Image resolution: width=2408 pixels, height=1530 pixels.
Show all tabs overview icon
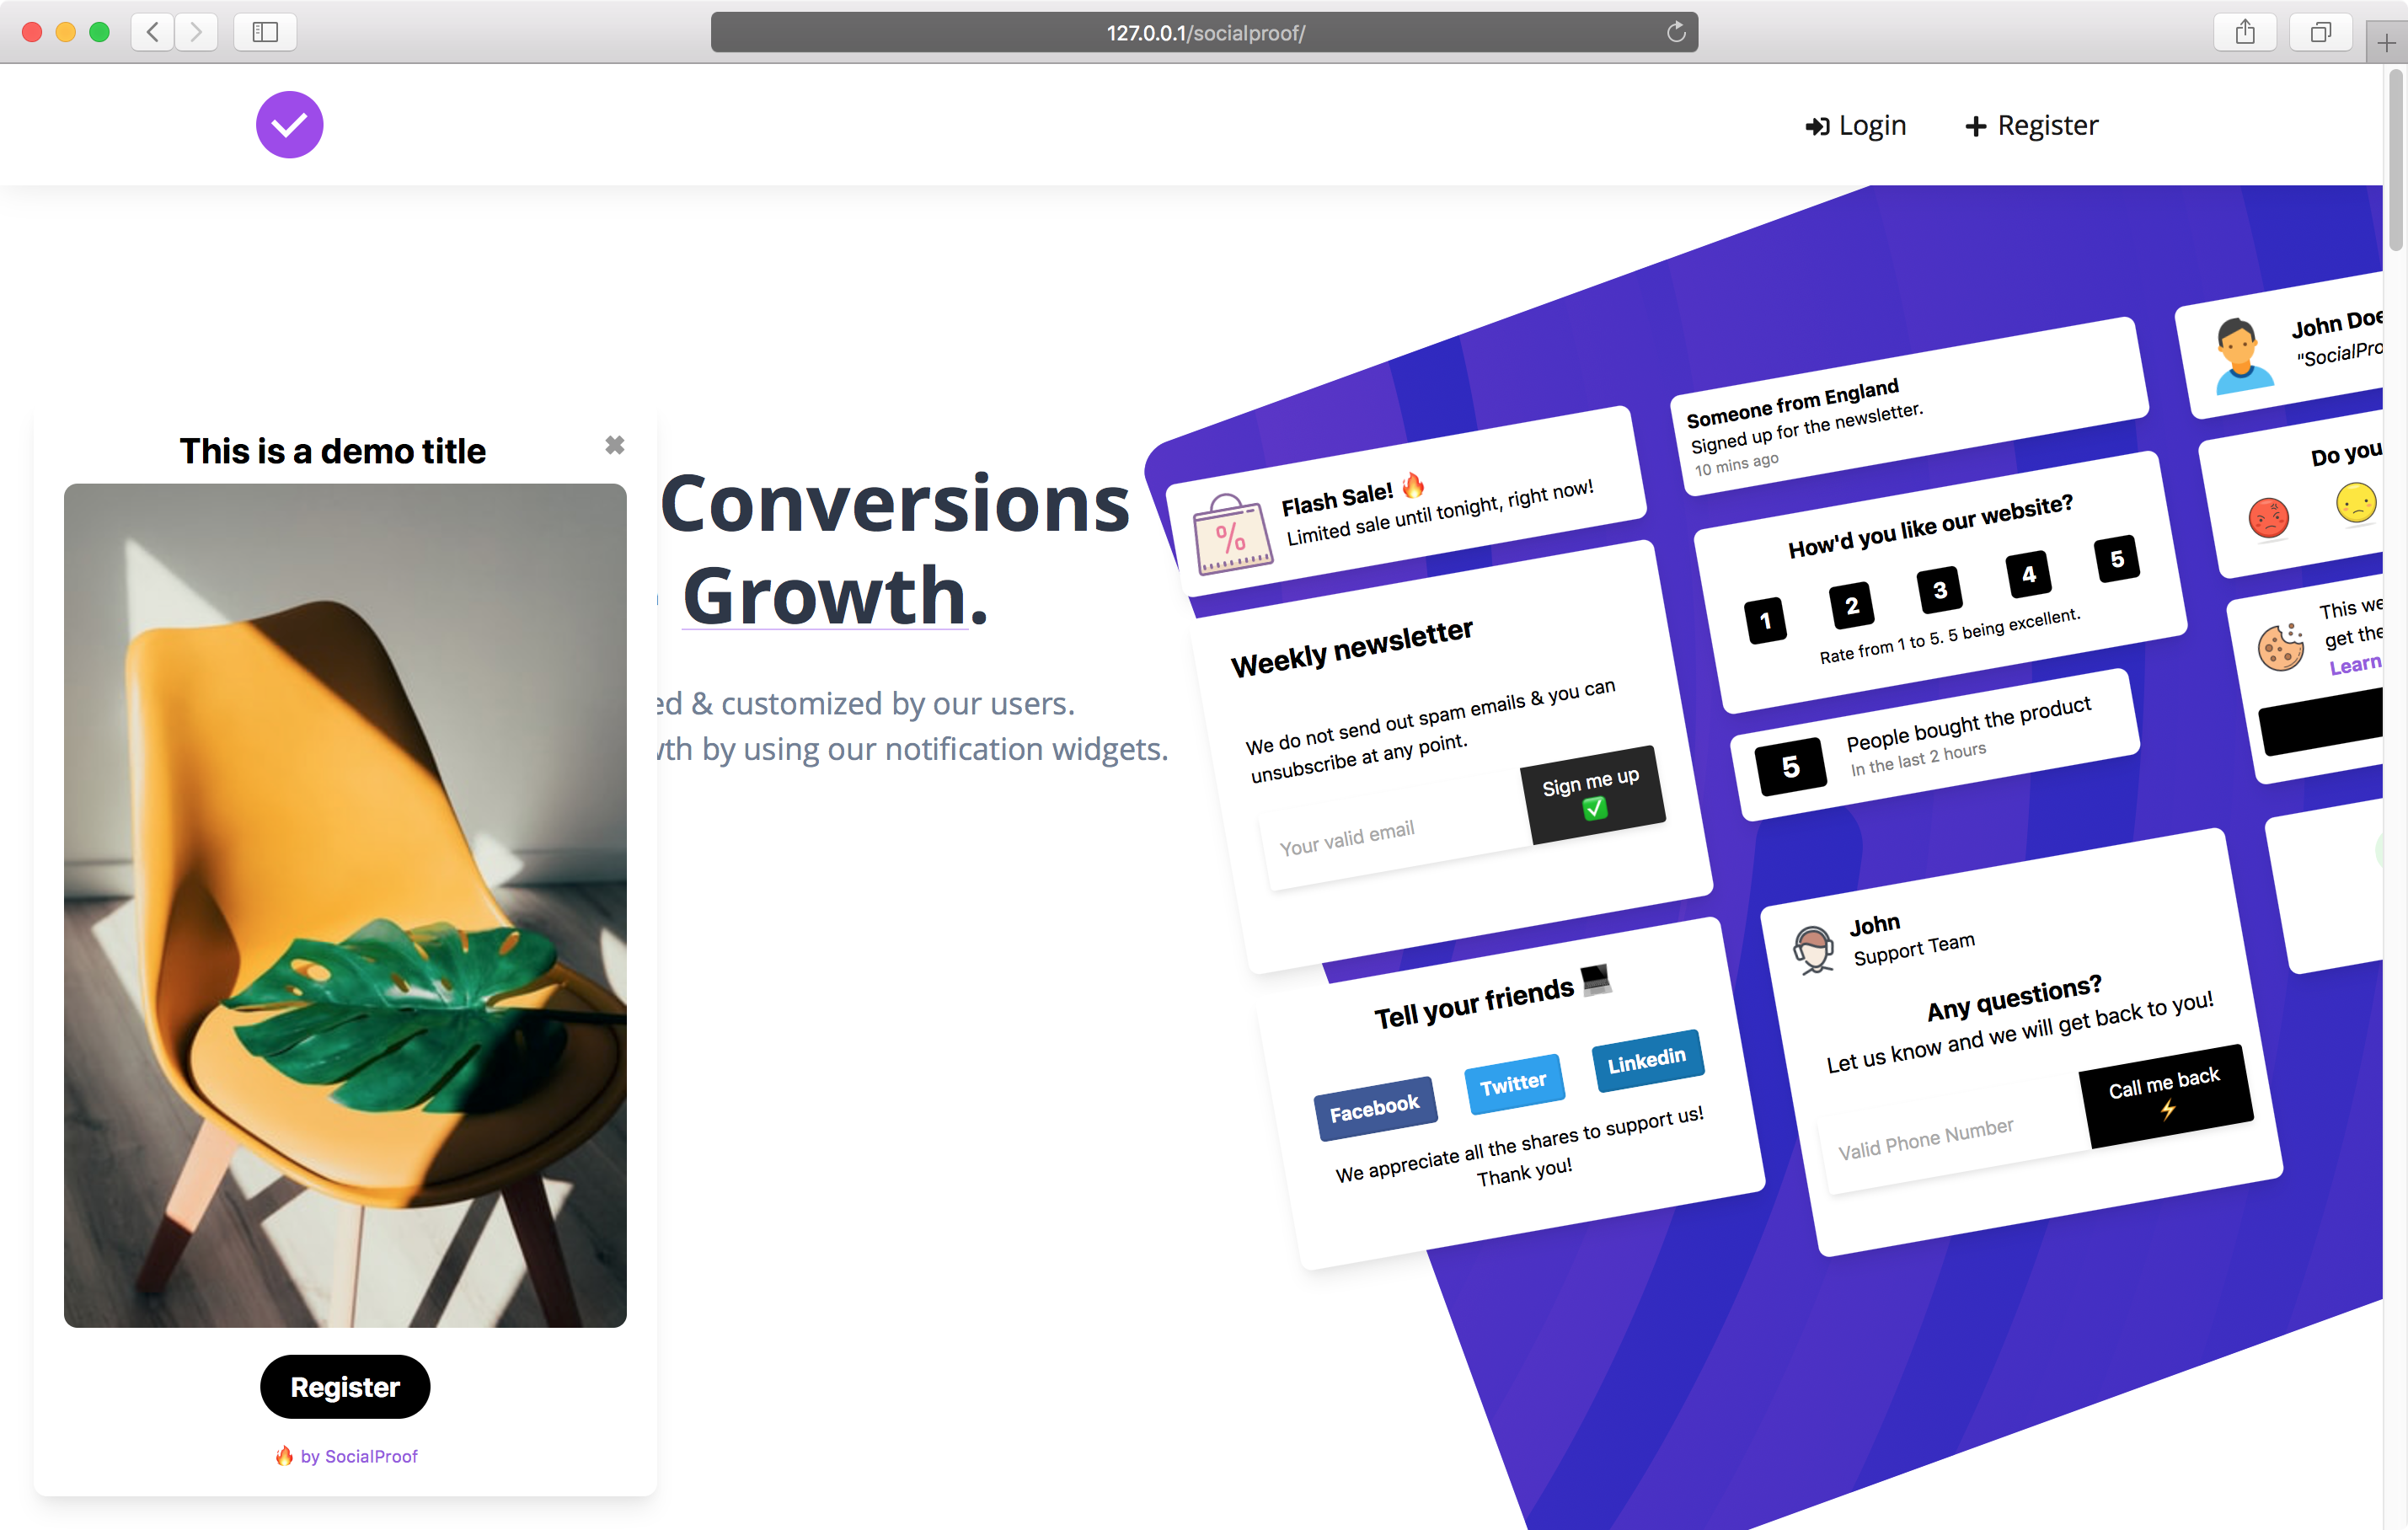(x=2320, y=32)
